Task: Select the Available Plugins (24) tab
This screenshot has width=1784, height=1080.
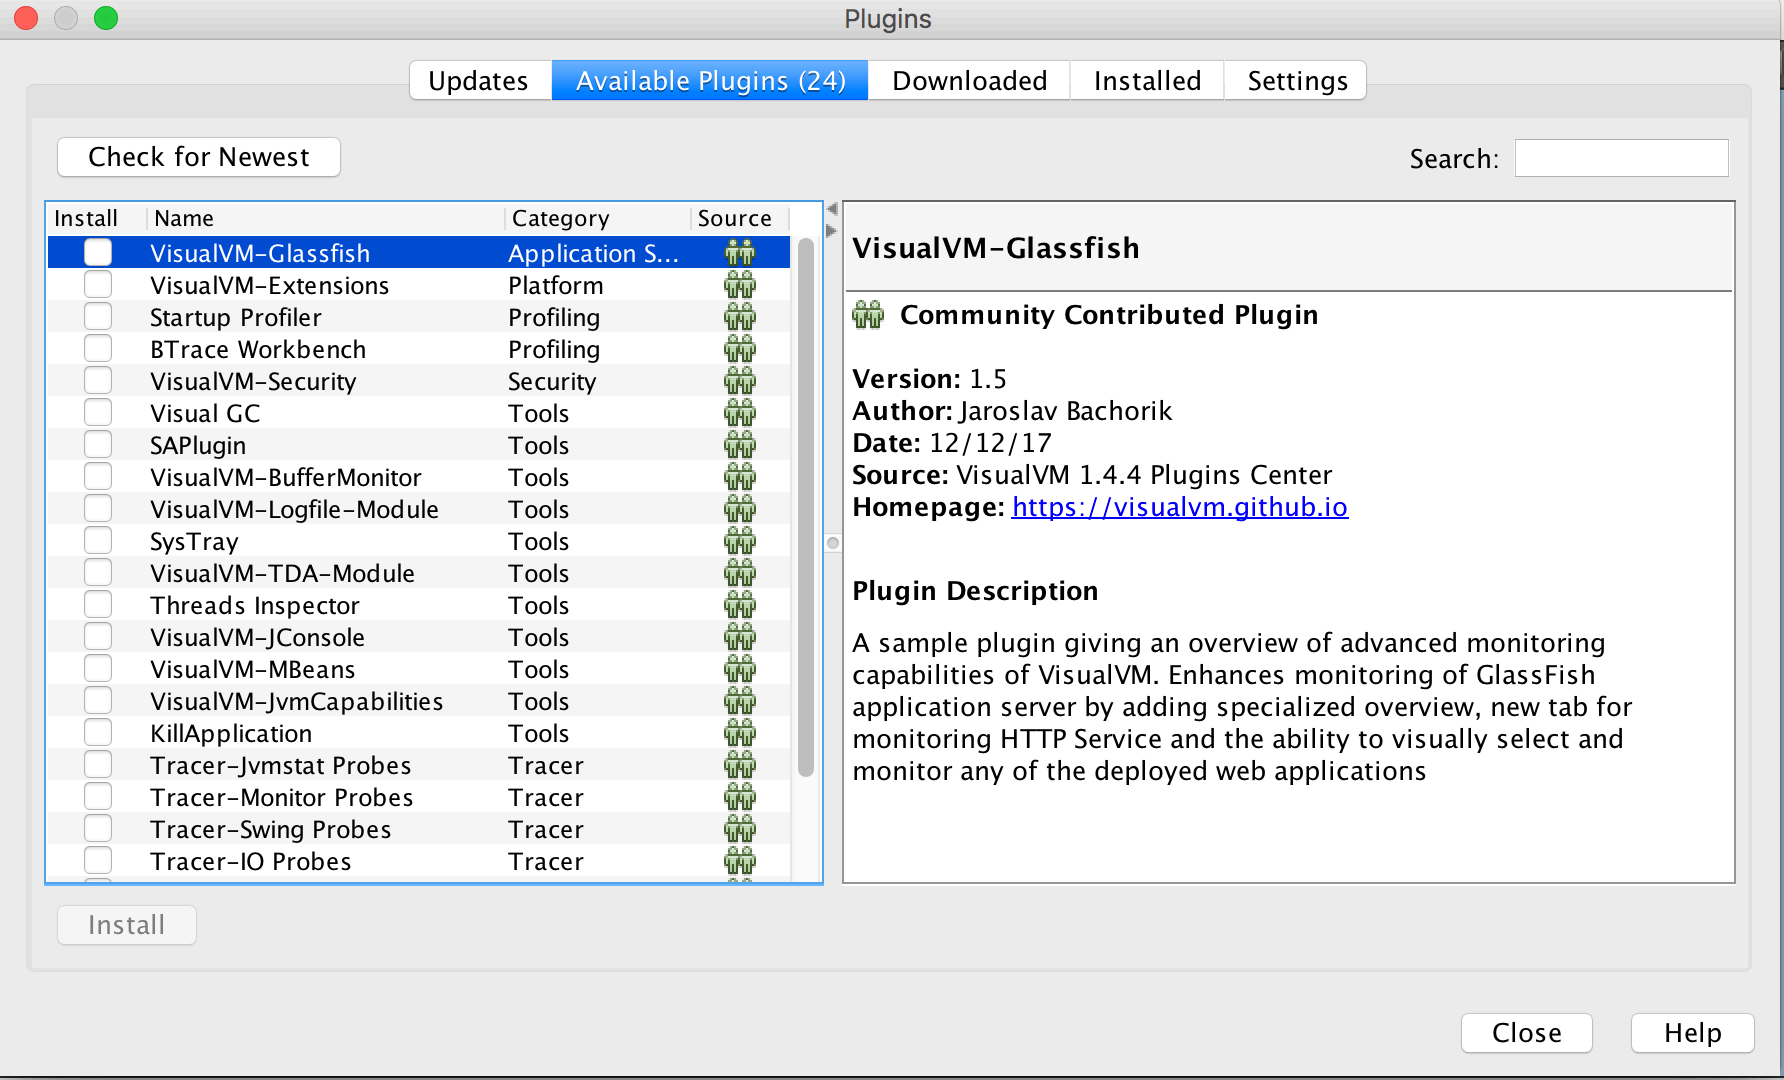Action: [710, 80]
